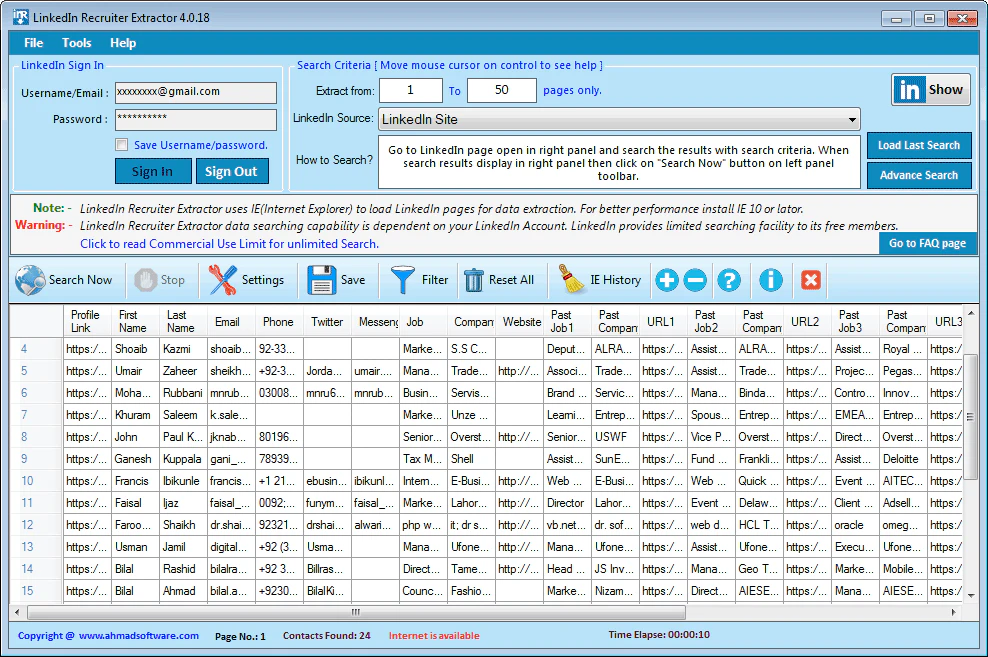
Task: Click the Username/Email input field
Action: (195, 92)
